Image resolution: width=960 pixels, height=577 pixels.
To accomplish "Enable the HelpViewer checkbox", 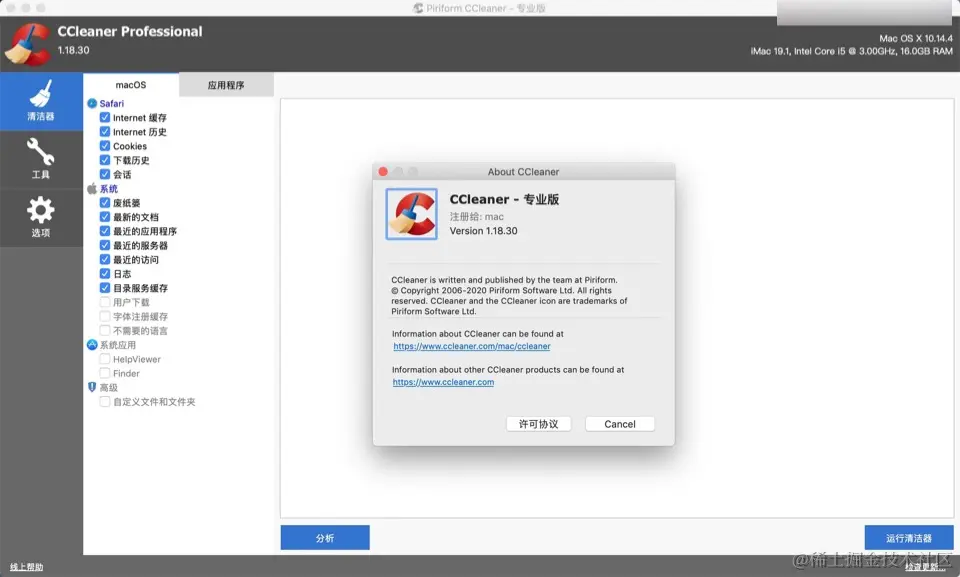I will [105, 359].
